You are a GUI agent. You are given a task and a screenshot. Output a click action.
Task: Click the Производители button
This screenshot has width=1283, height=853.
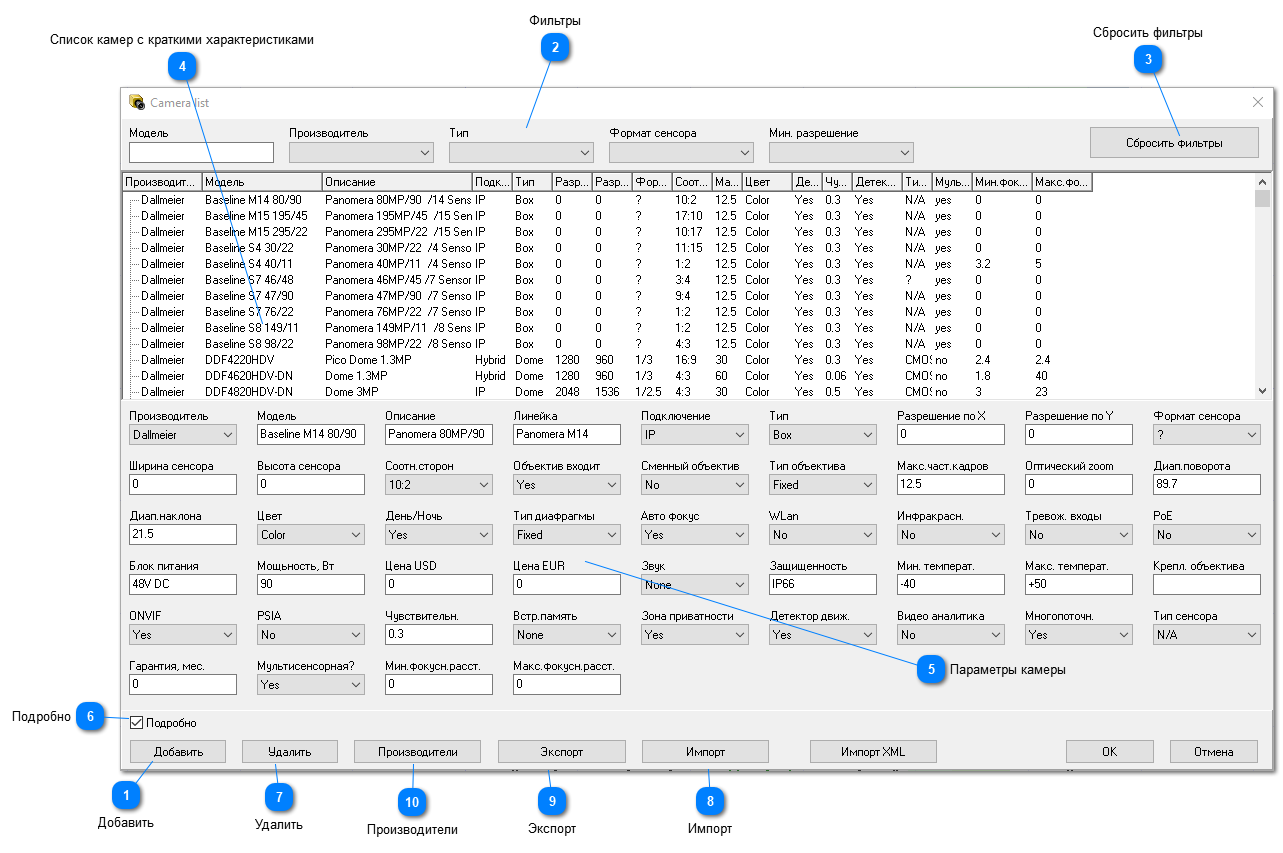pos(418,752)
